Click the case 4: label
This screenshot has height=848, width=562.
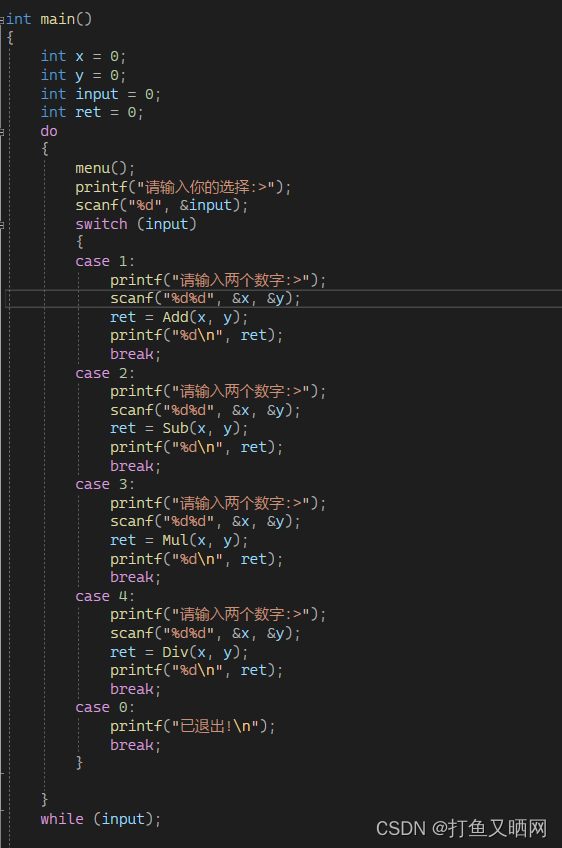[105, 596]
